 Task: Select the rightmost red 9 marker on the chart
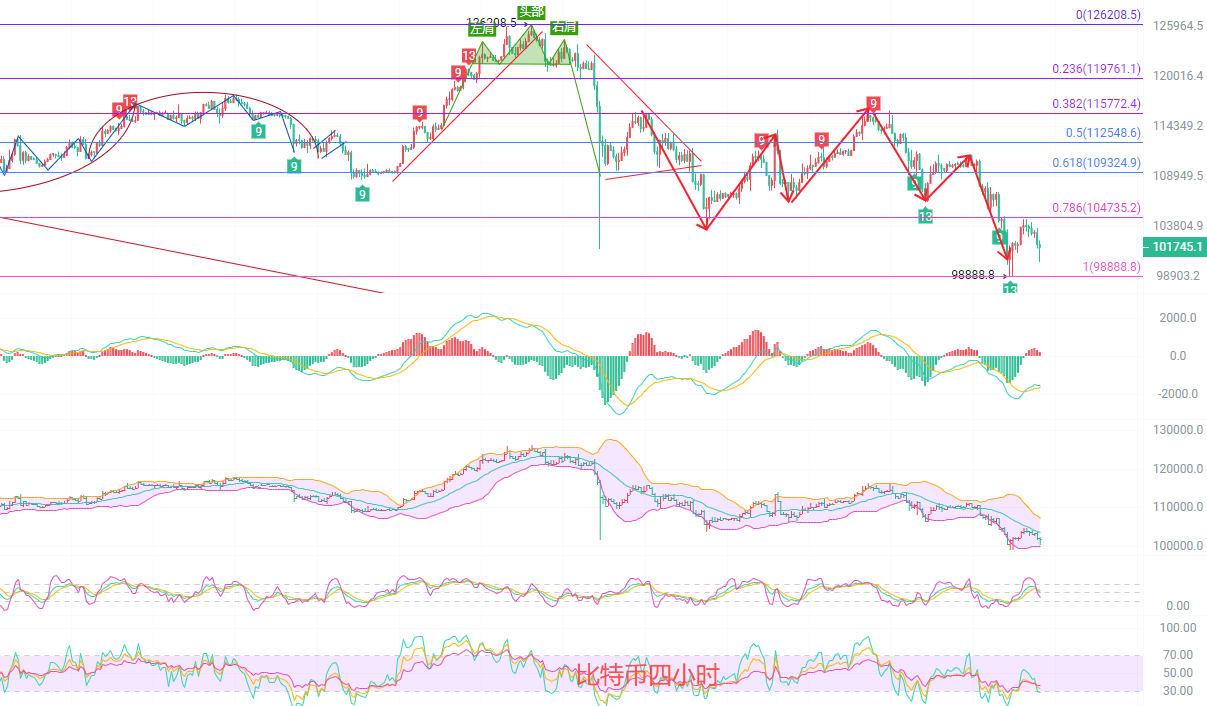click(x=873, y=103)
